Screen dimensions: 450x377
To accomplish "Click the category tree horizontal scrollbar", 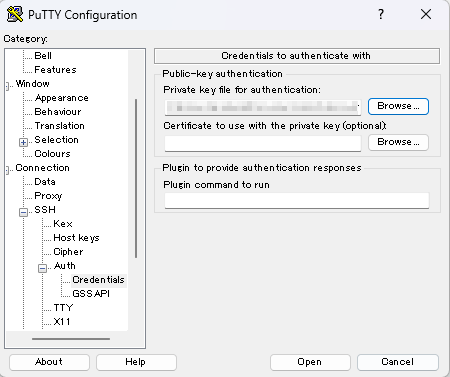I will point(71,339).
